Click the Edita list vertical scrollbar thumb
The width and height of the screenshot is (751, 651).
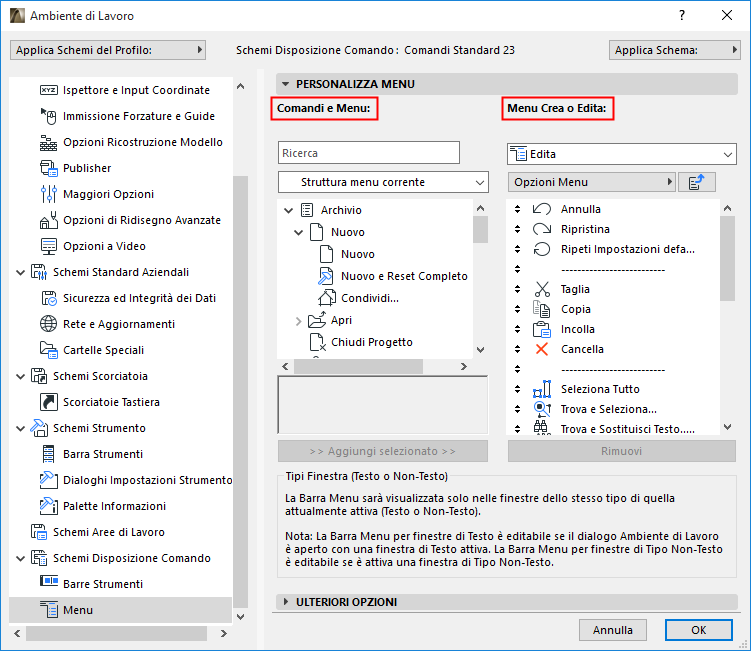(x=727, y=259)
